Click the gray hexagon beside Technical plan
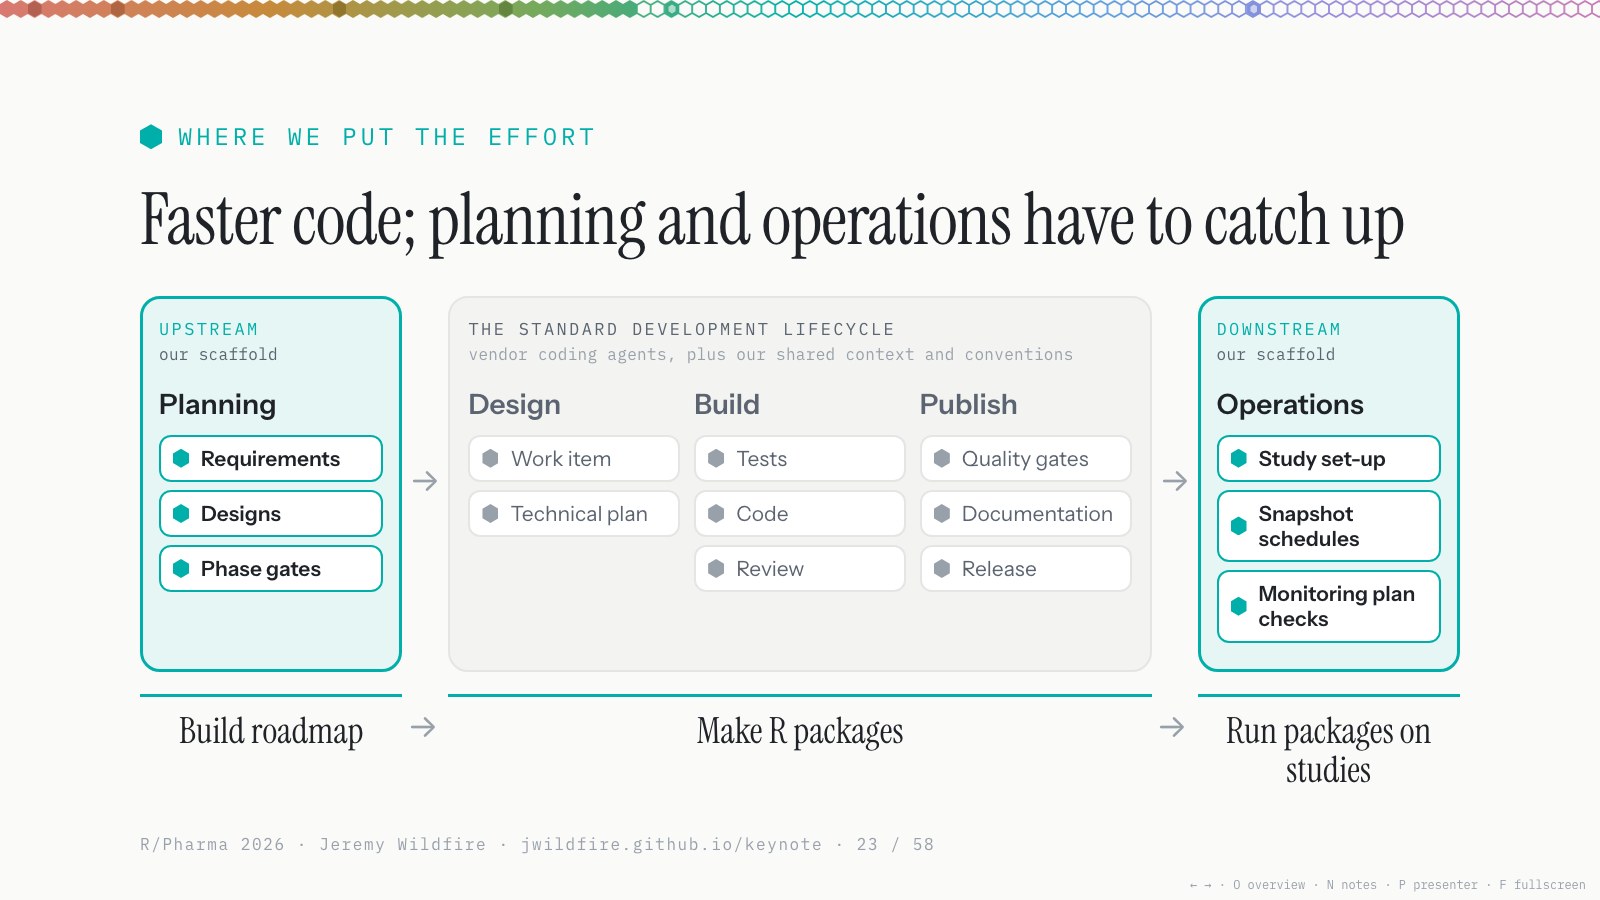1600x900 pixels. (x=490, y=513)
